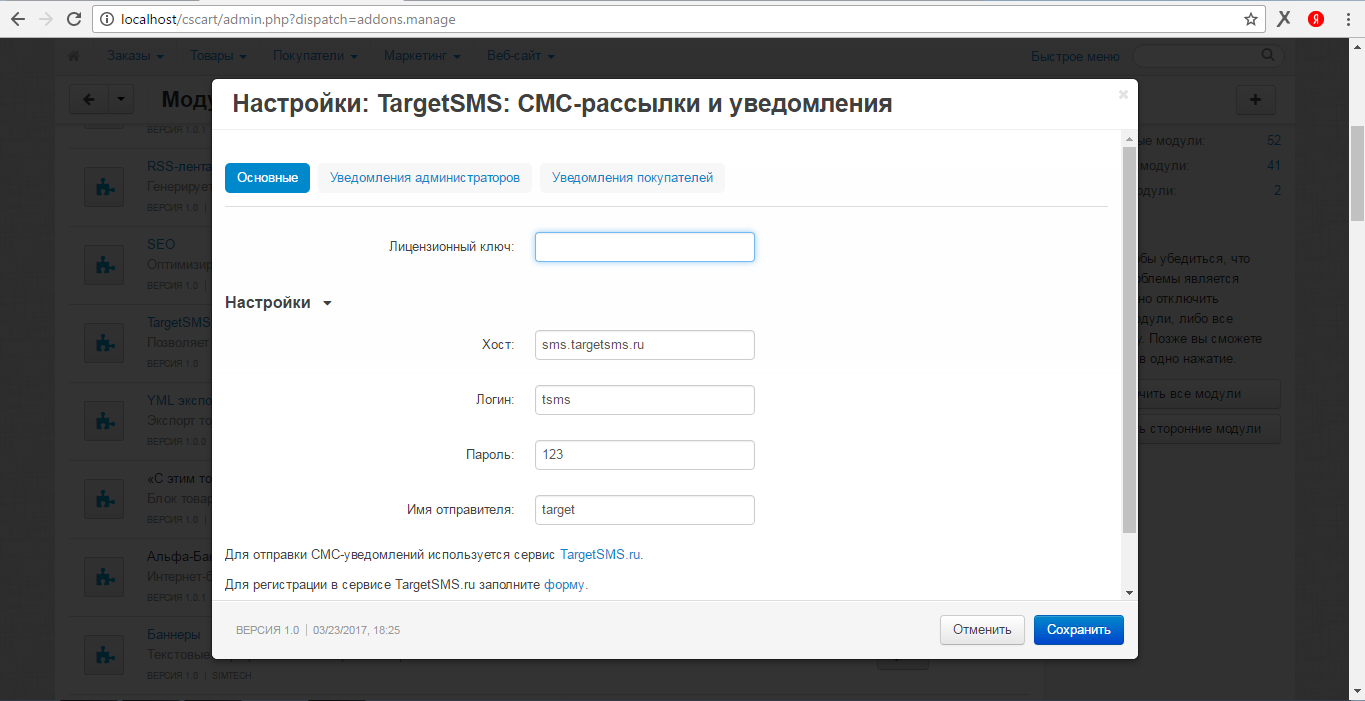Click the Пароль input field

click(x=645, y=455)
